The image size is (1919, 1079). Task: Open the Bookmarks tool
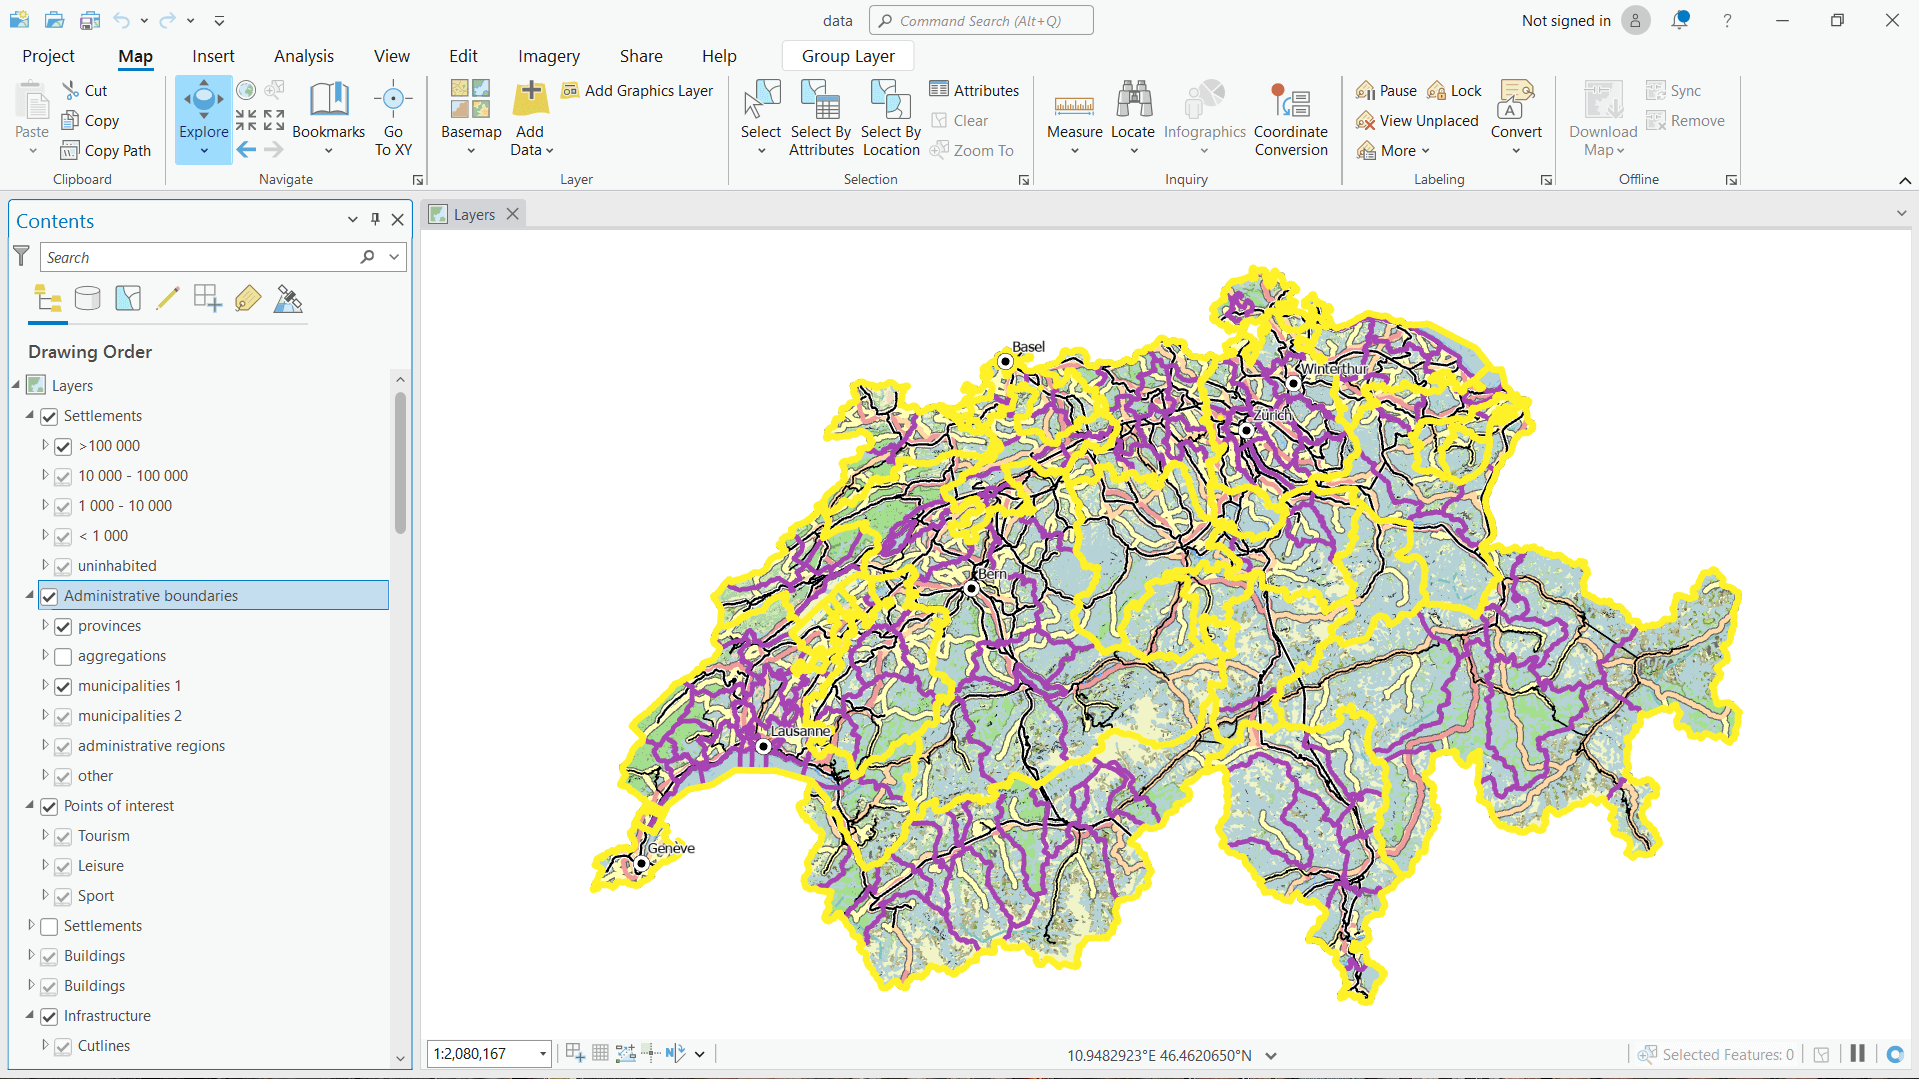(x=328, y=101)
